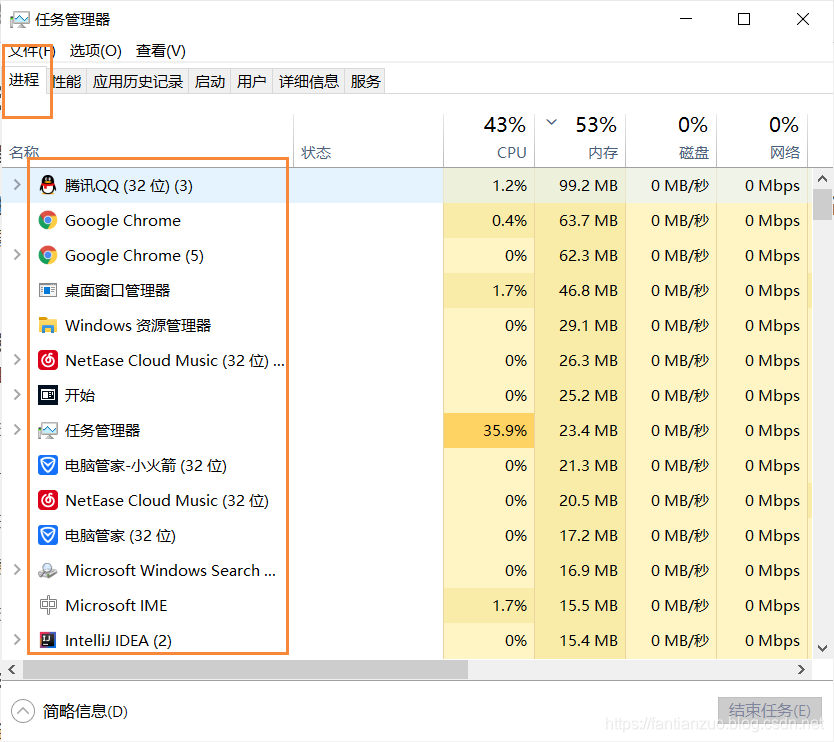Click the NetEase Cloud Music icon in 20.5 MB row
The width and height of the screenshot is (834, 742).
48,501
